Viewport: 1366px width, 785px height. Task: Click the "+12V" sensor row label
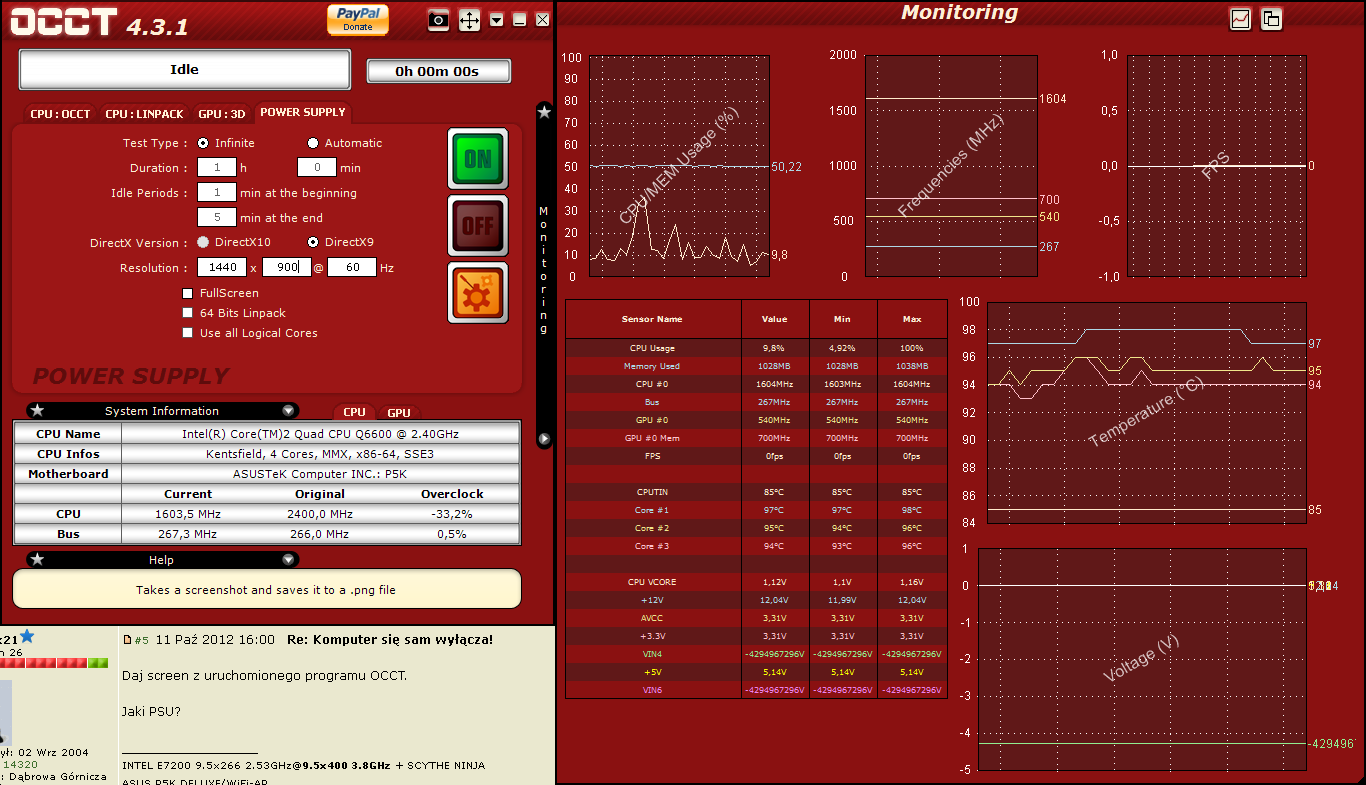tap(652, 600)
